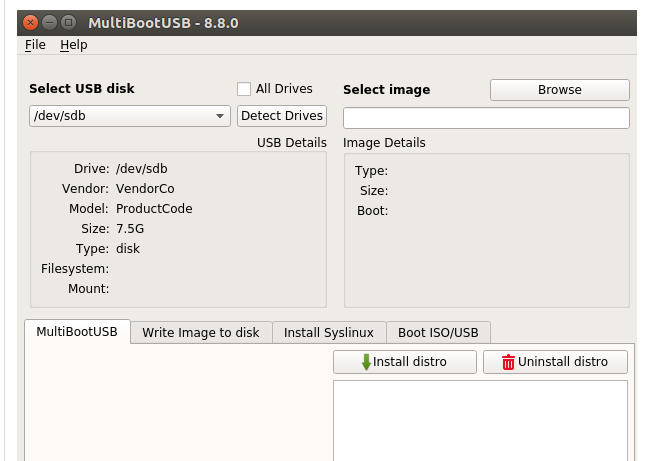Enable the All Drives checkbox
This screenshot has width=670, height=461.
(244, 89)
